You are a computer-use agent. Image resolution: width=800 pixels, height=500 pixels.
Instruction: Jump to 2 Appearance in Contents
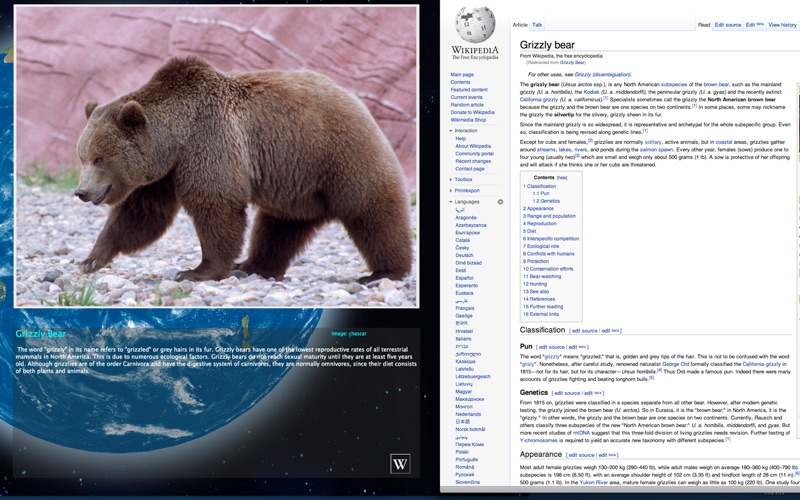coord(538,209)
